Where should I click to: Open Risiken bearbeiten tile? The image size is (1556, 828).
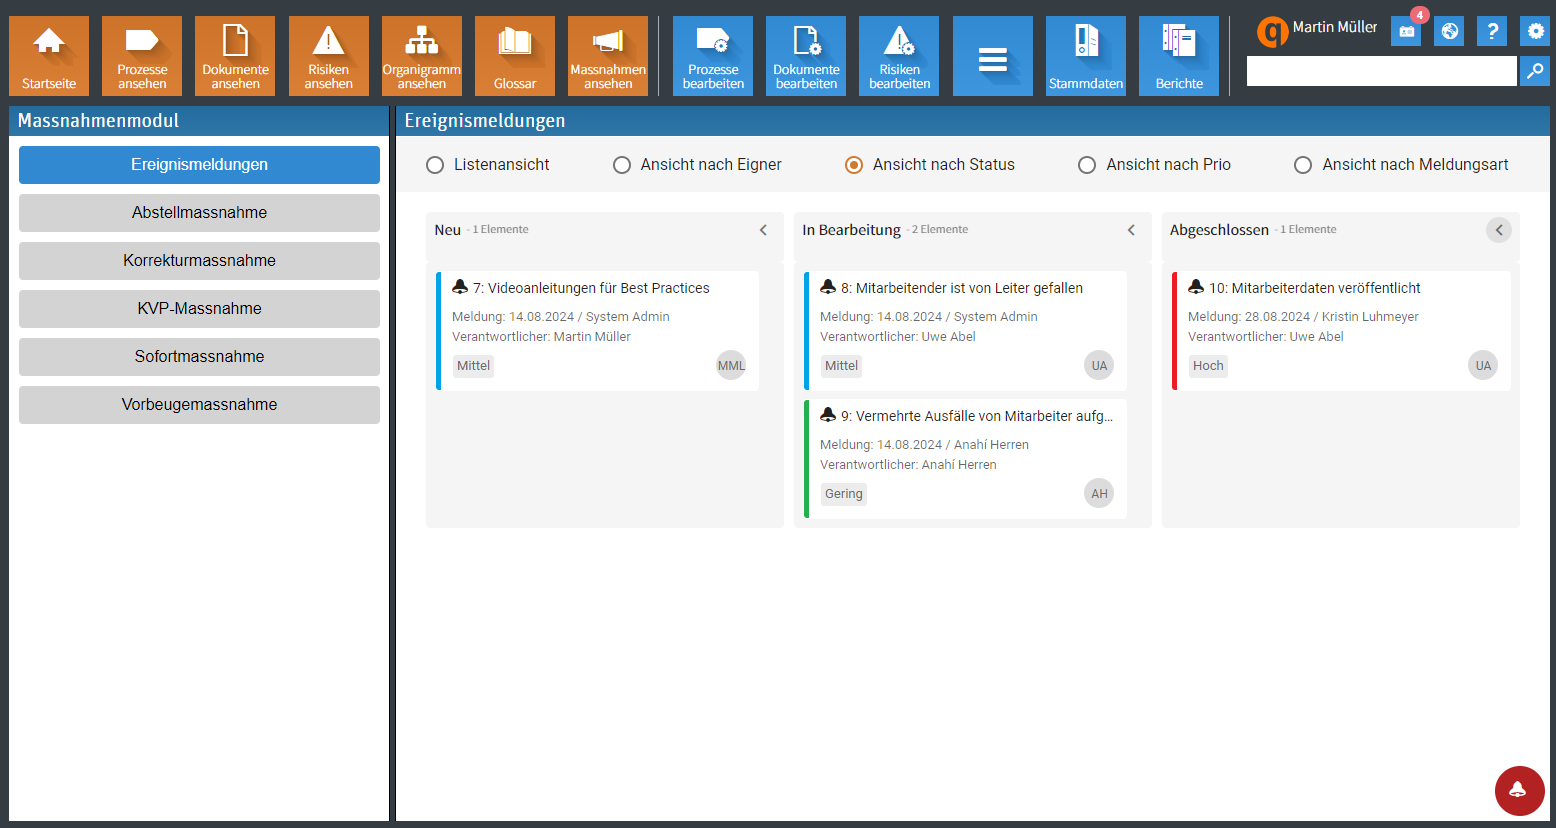(x=899, y=56)
